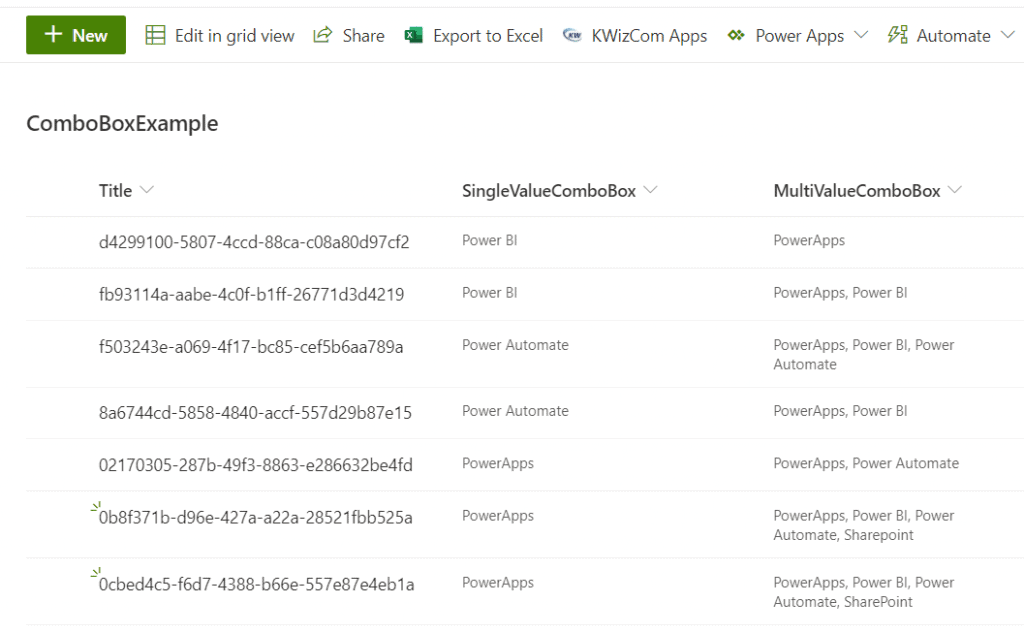1024x634 pixels.
Task: Click 'PowerApps, Power BI' in fb93114a row
Action: 840,293
